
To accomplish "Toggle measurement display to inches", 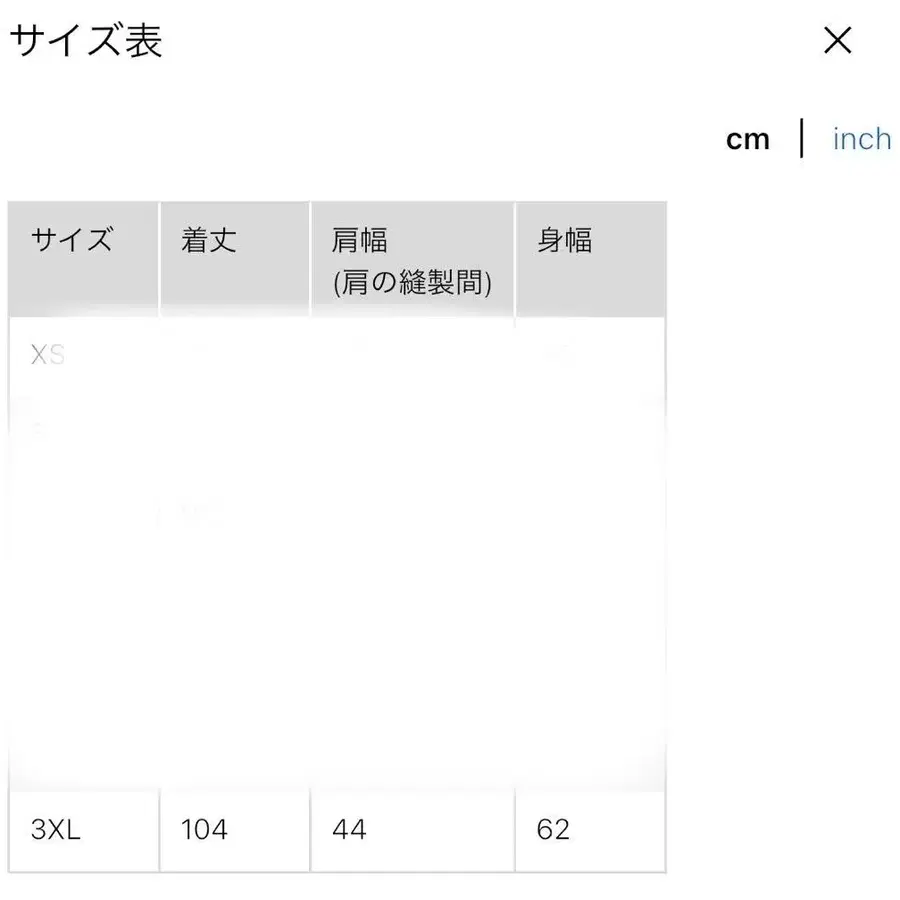I will (861, 139).
